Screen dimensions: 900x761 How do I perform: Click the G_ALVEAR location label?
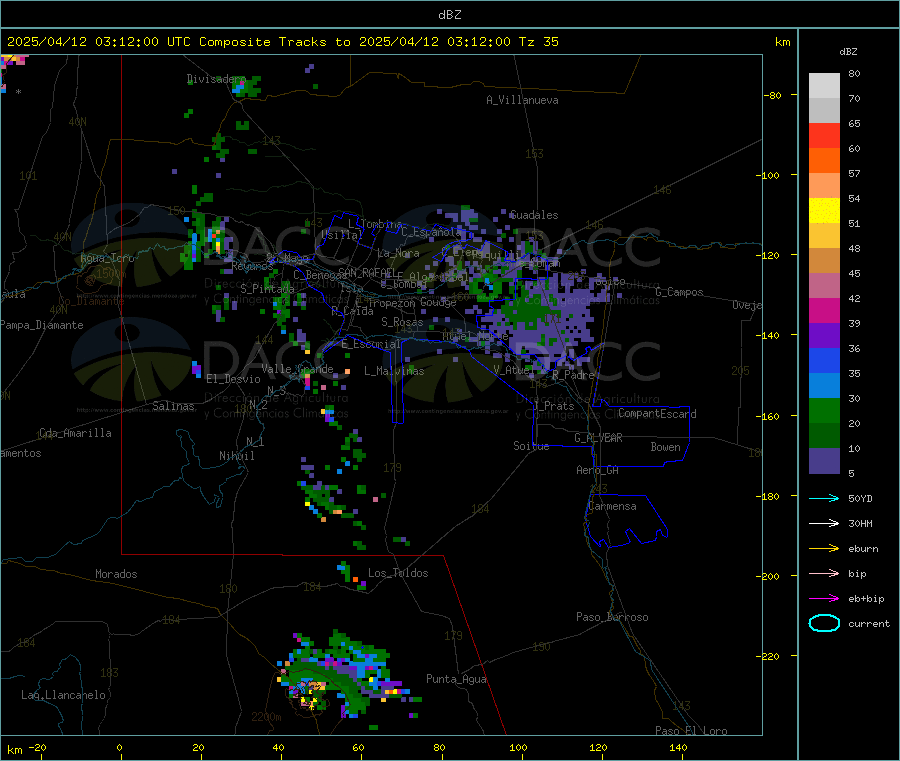click(598, 438)
